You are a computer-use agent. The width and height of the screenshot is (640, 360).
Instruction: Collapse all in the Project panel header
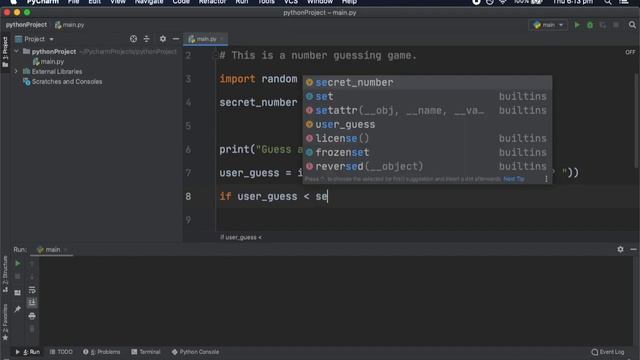click(x=147, y=39)
